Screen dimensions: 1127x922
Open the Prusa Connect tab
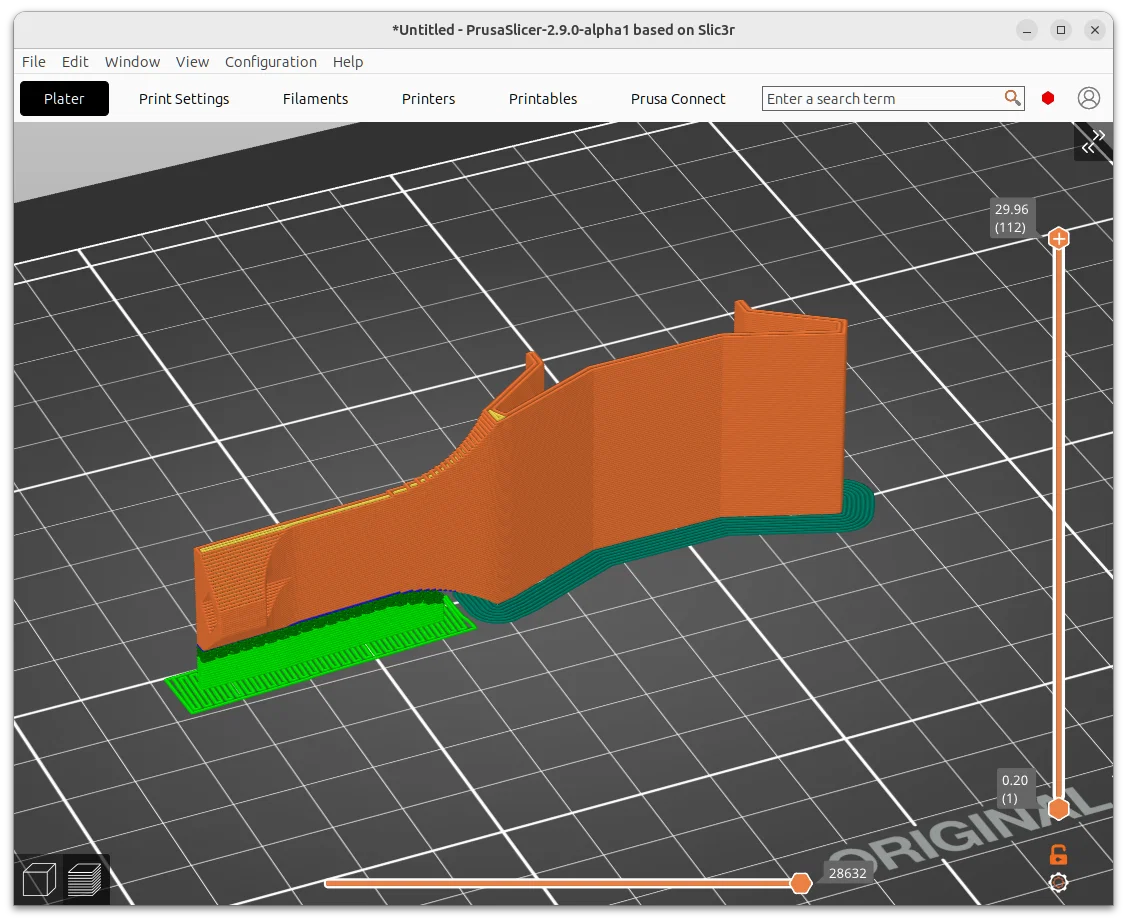(x=678, y=98)
